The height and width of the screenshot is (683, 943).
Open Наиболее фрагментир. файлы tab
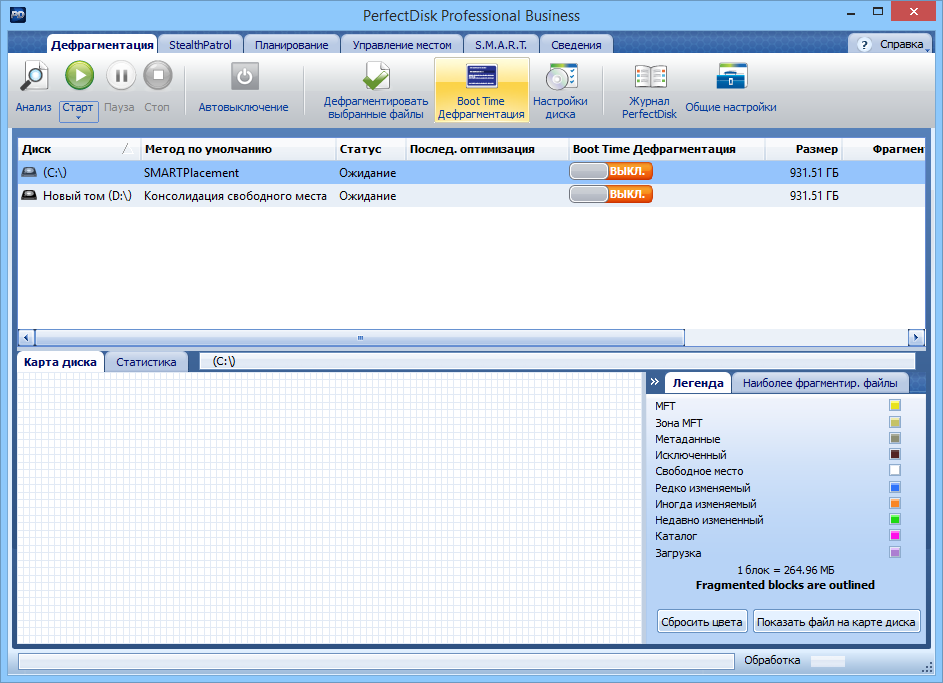coord(820,383)
